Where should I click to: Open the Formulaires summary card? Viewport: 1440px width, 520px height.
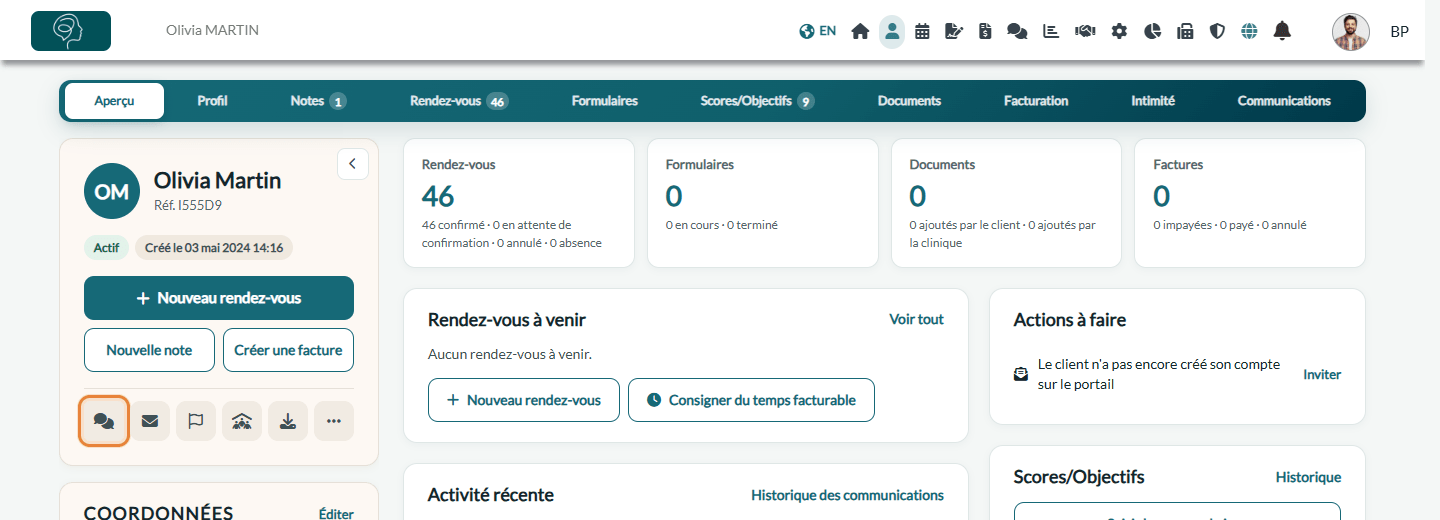click(x=763, y=203)
